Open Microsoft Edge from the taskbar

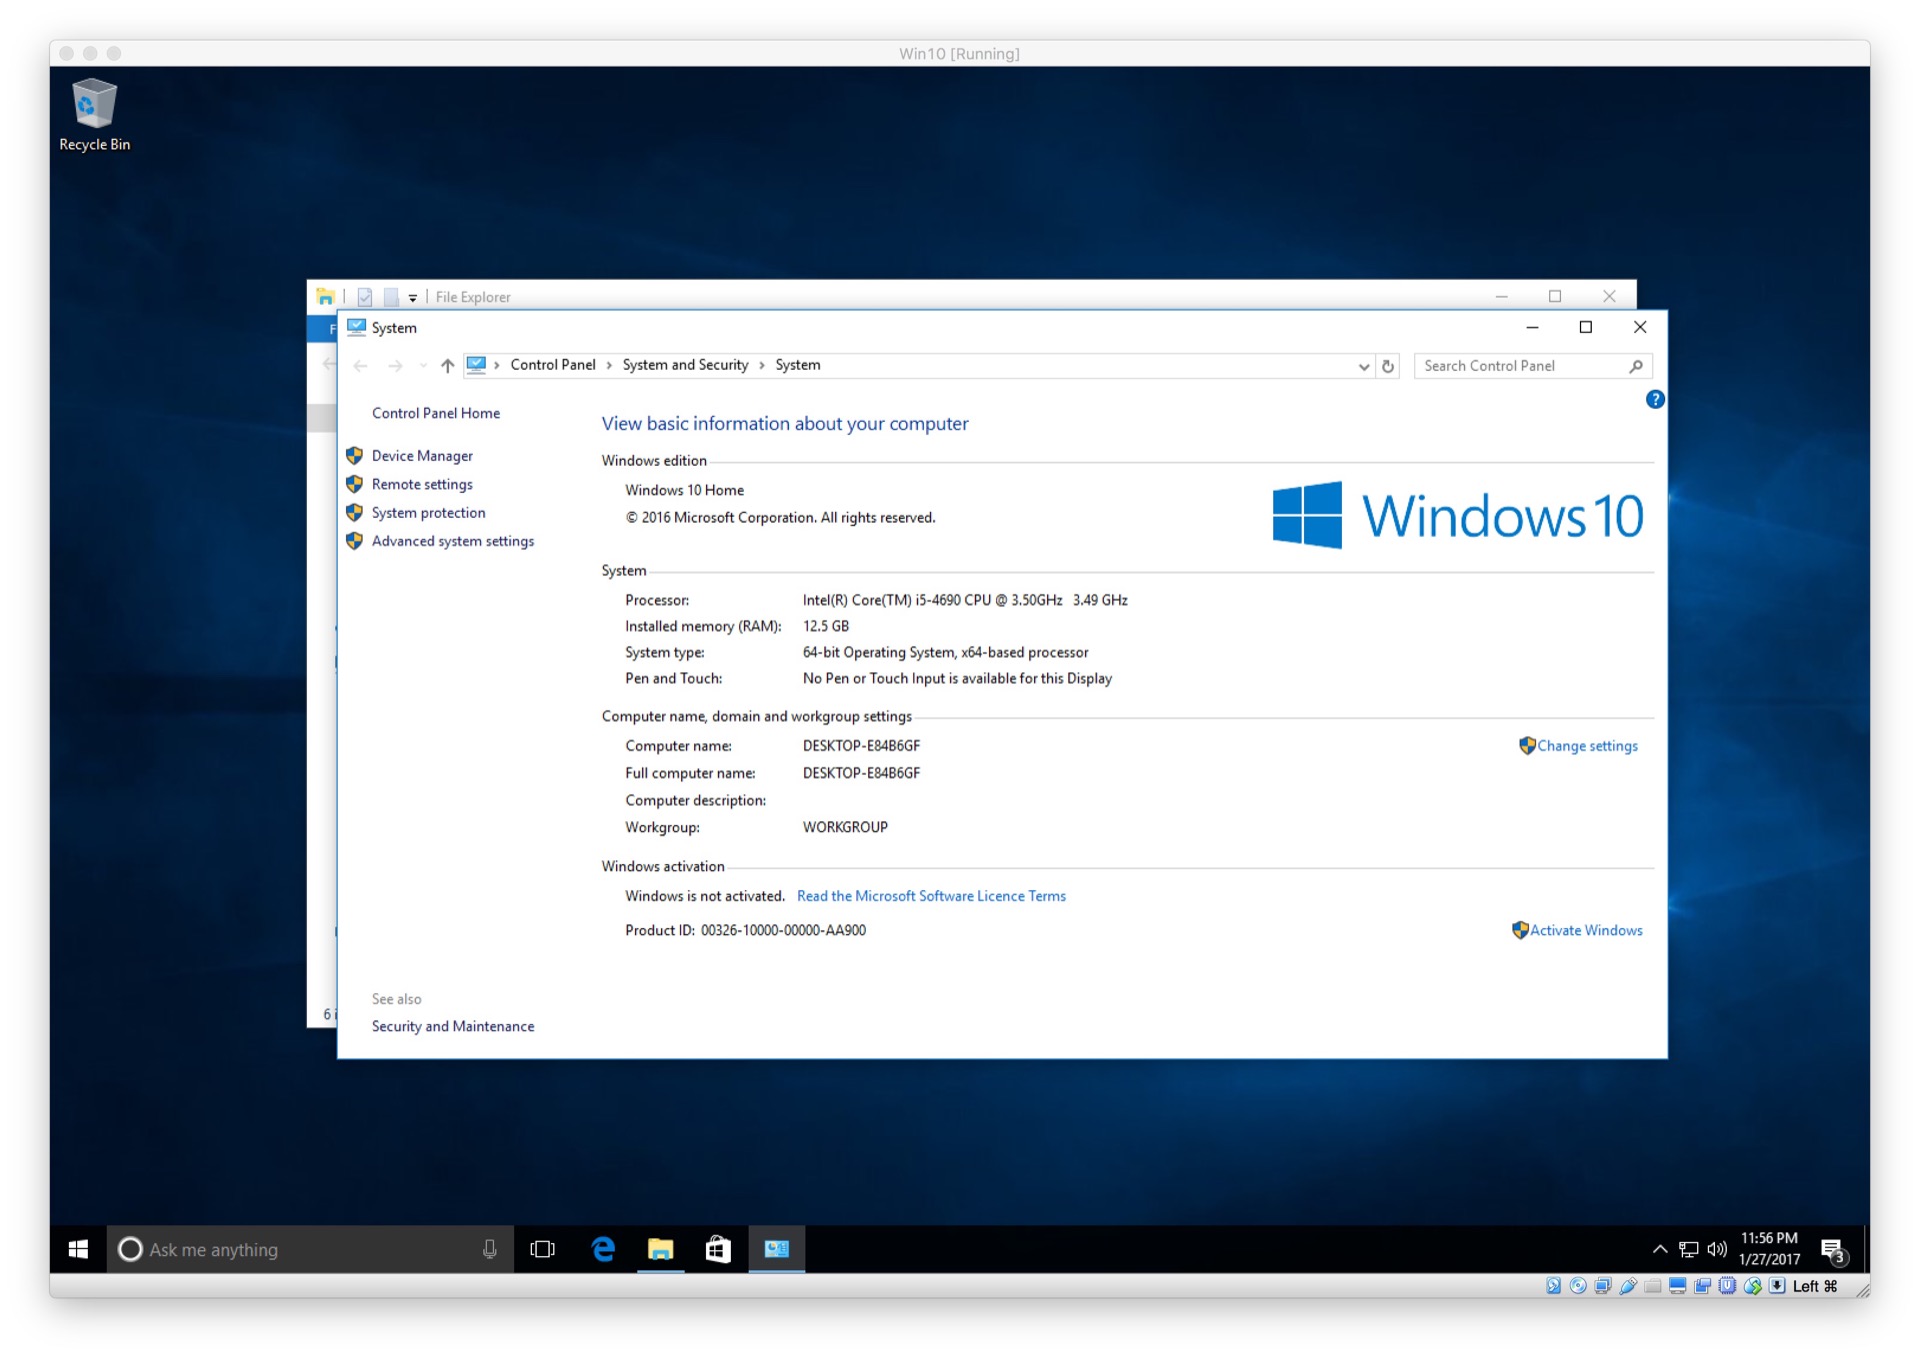(603, 1249)
